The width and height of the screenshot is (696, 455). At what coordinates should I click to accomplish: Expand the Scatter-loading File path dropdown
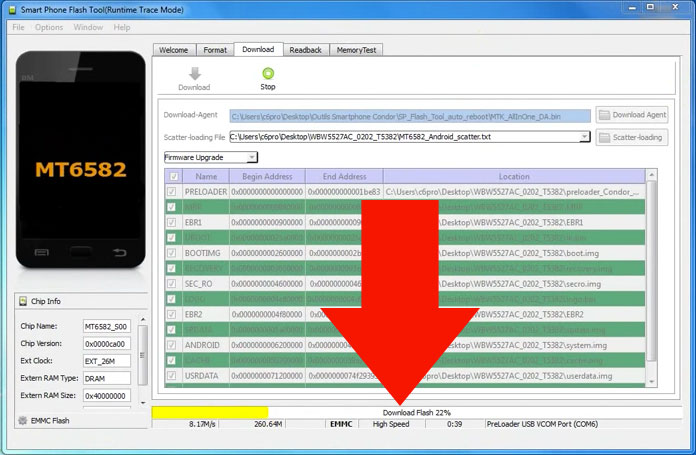point(585,137)
